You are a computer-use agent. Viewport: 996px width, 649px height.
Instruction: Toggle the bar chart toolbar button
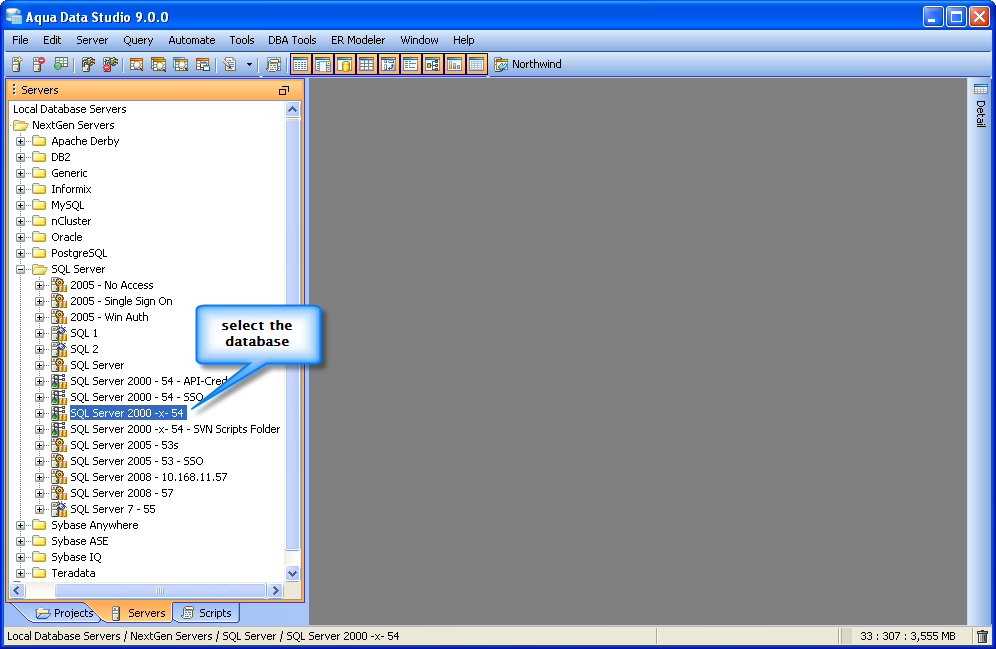[454, 64]
